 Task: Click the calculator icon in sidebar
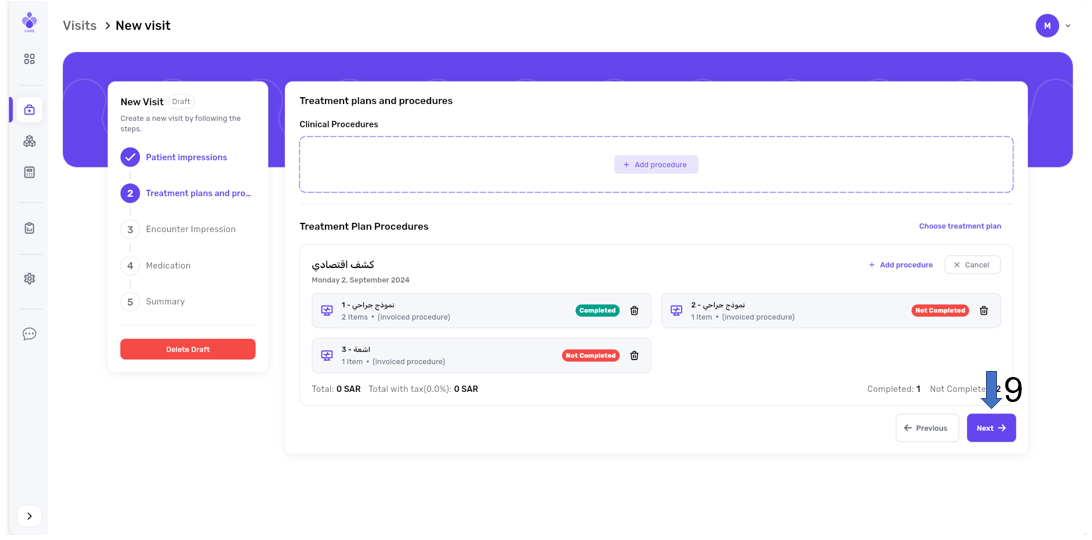coord(29,172)
